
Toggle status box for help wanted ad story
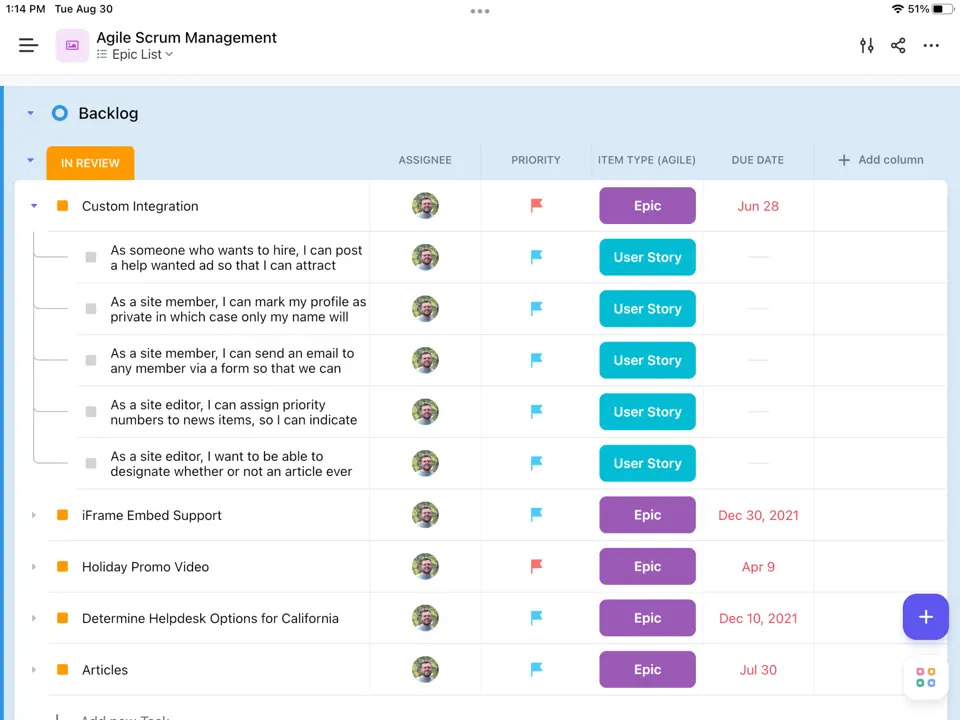click(91, 258)
